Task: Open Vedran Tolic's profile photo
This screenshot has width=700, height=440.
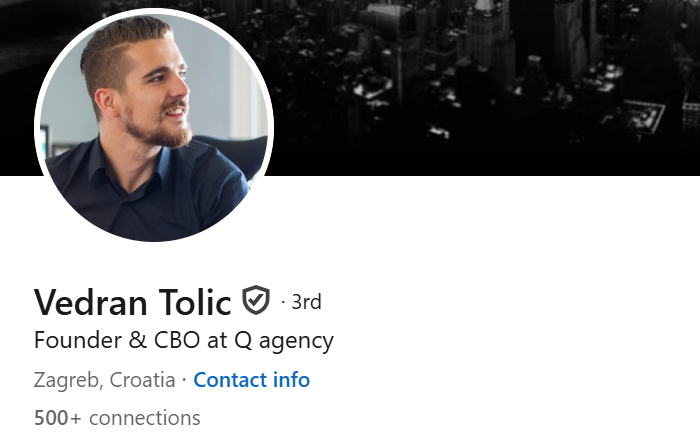Action: coord(154,125)
